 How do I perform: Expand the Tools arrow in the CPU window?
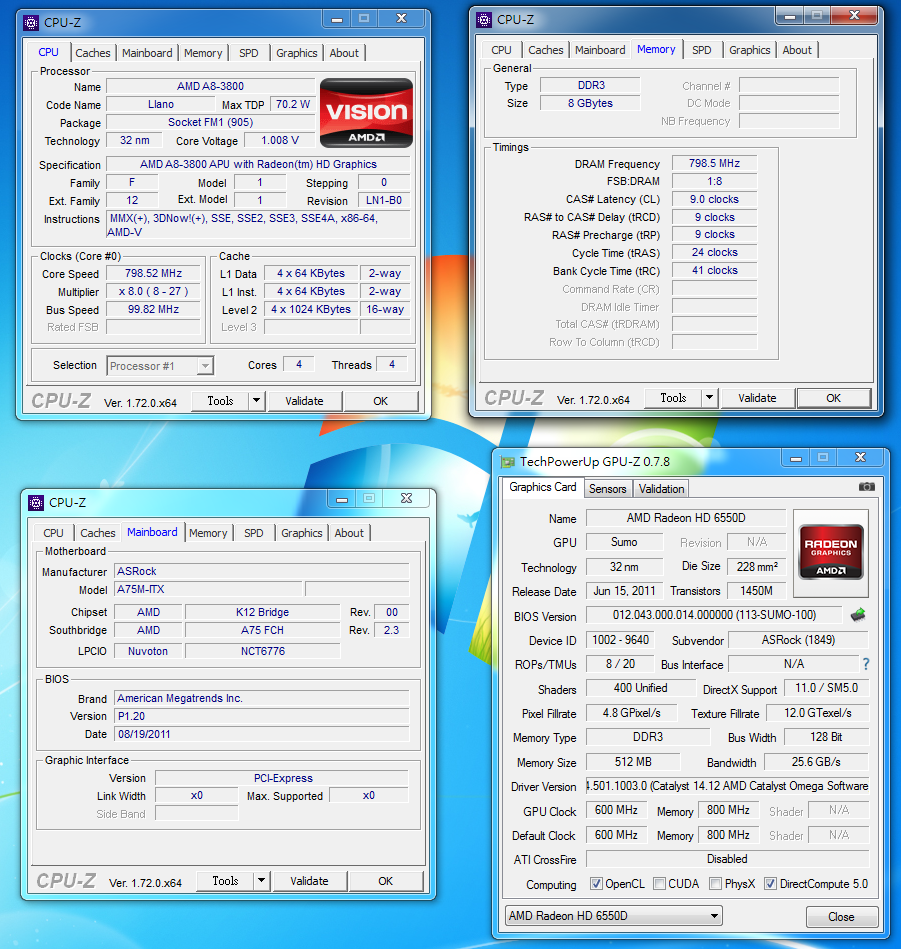click(x=257, y=401)
